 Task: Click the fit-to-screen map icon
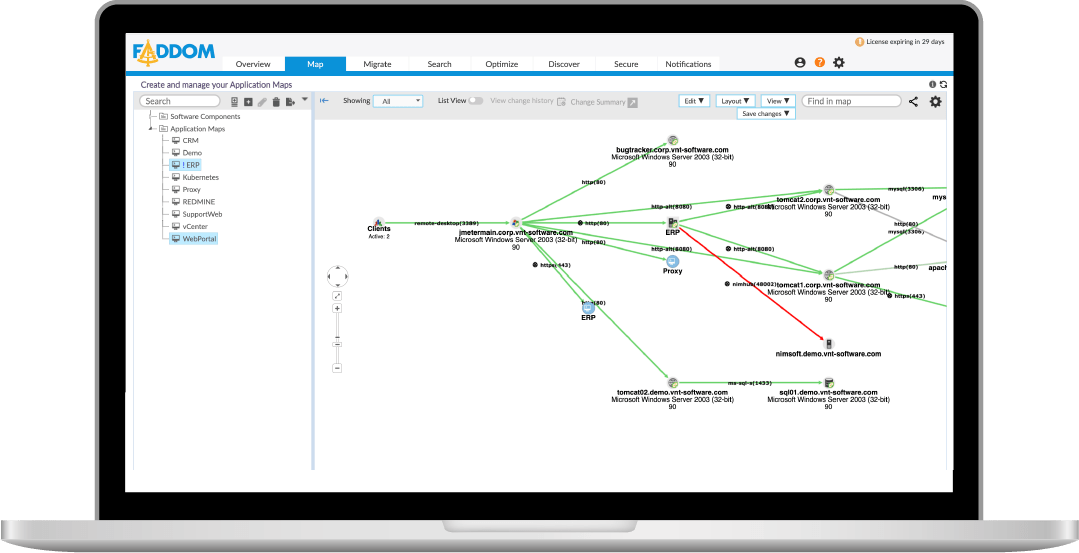point(337,296)
